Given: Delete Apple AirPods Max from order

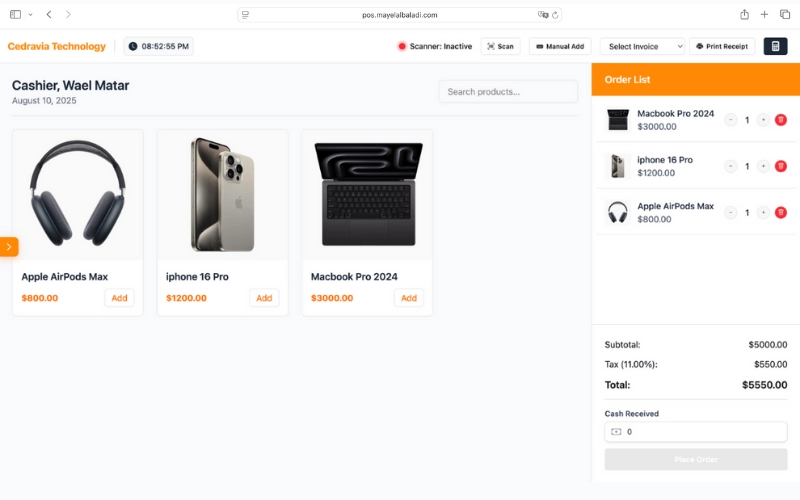Looking at the screenshot, I should tap(781, 212).
